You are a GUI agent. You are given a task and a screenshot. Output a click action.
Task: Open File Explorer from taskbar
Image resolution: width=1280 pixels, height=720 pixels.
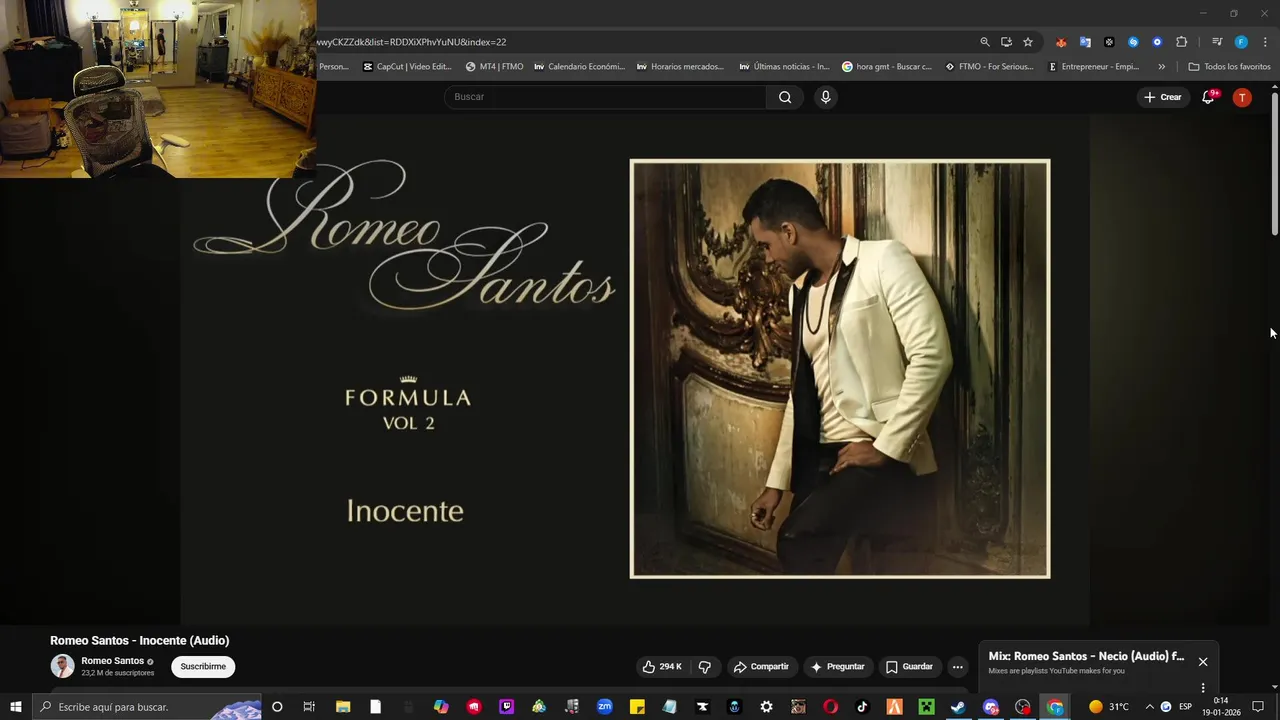pos(342,707)
